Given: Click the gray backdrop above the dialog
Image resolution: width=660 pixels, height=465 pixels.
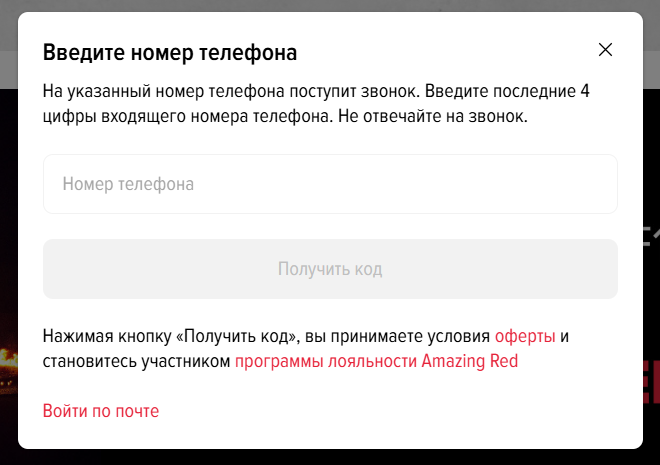Looking at the screenshot, I should coord(330,5).
